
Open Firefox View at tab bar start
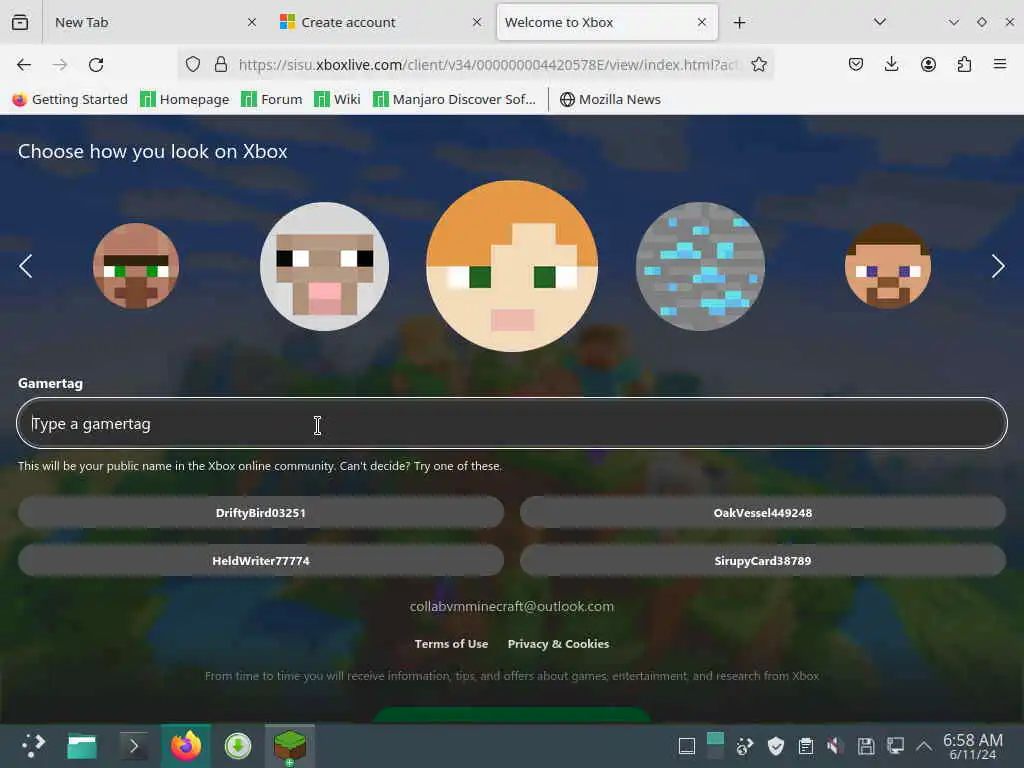[20, 22]
